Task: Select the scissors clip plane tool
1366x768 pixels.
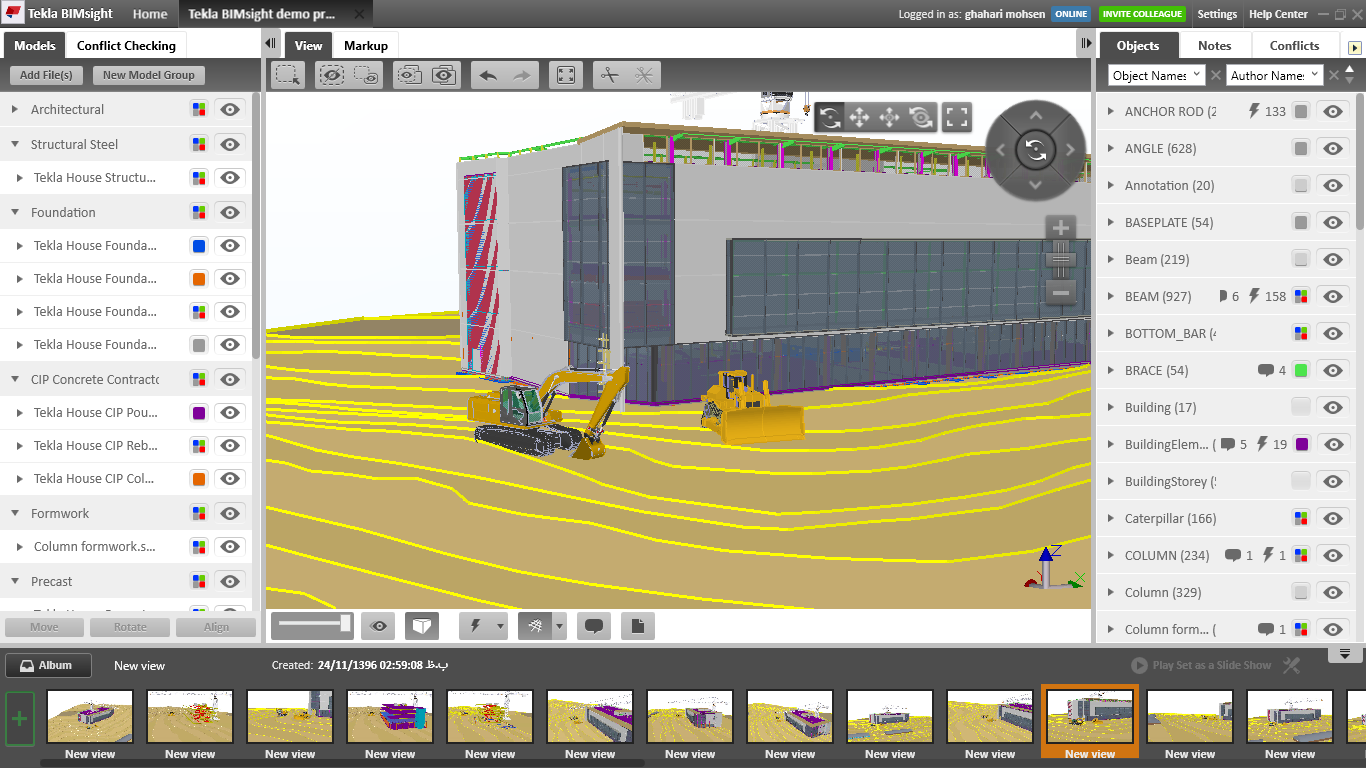Action: click(x=611, y=75)
